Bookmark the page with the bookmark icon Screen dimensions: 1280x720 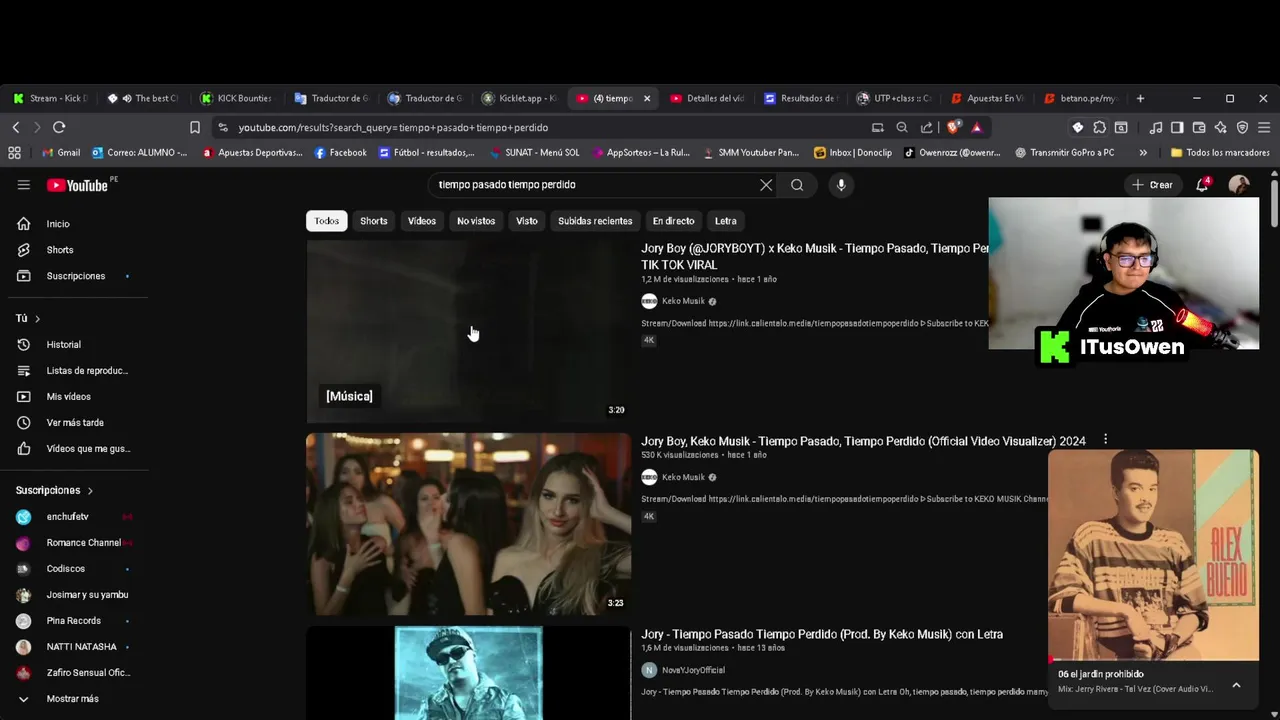coord(195,128)
